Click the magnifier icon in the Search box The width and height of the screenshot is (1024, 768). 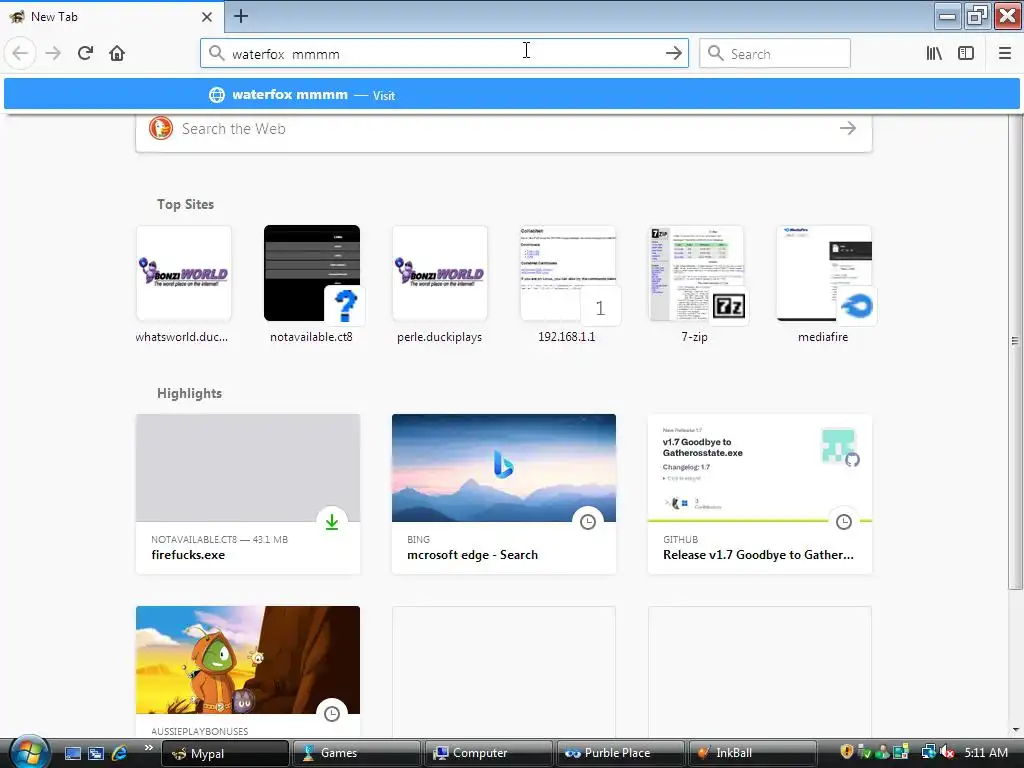pyautogui.click(x=716, y=53)
